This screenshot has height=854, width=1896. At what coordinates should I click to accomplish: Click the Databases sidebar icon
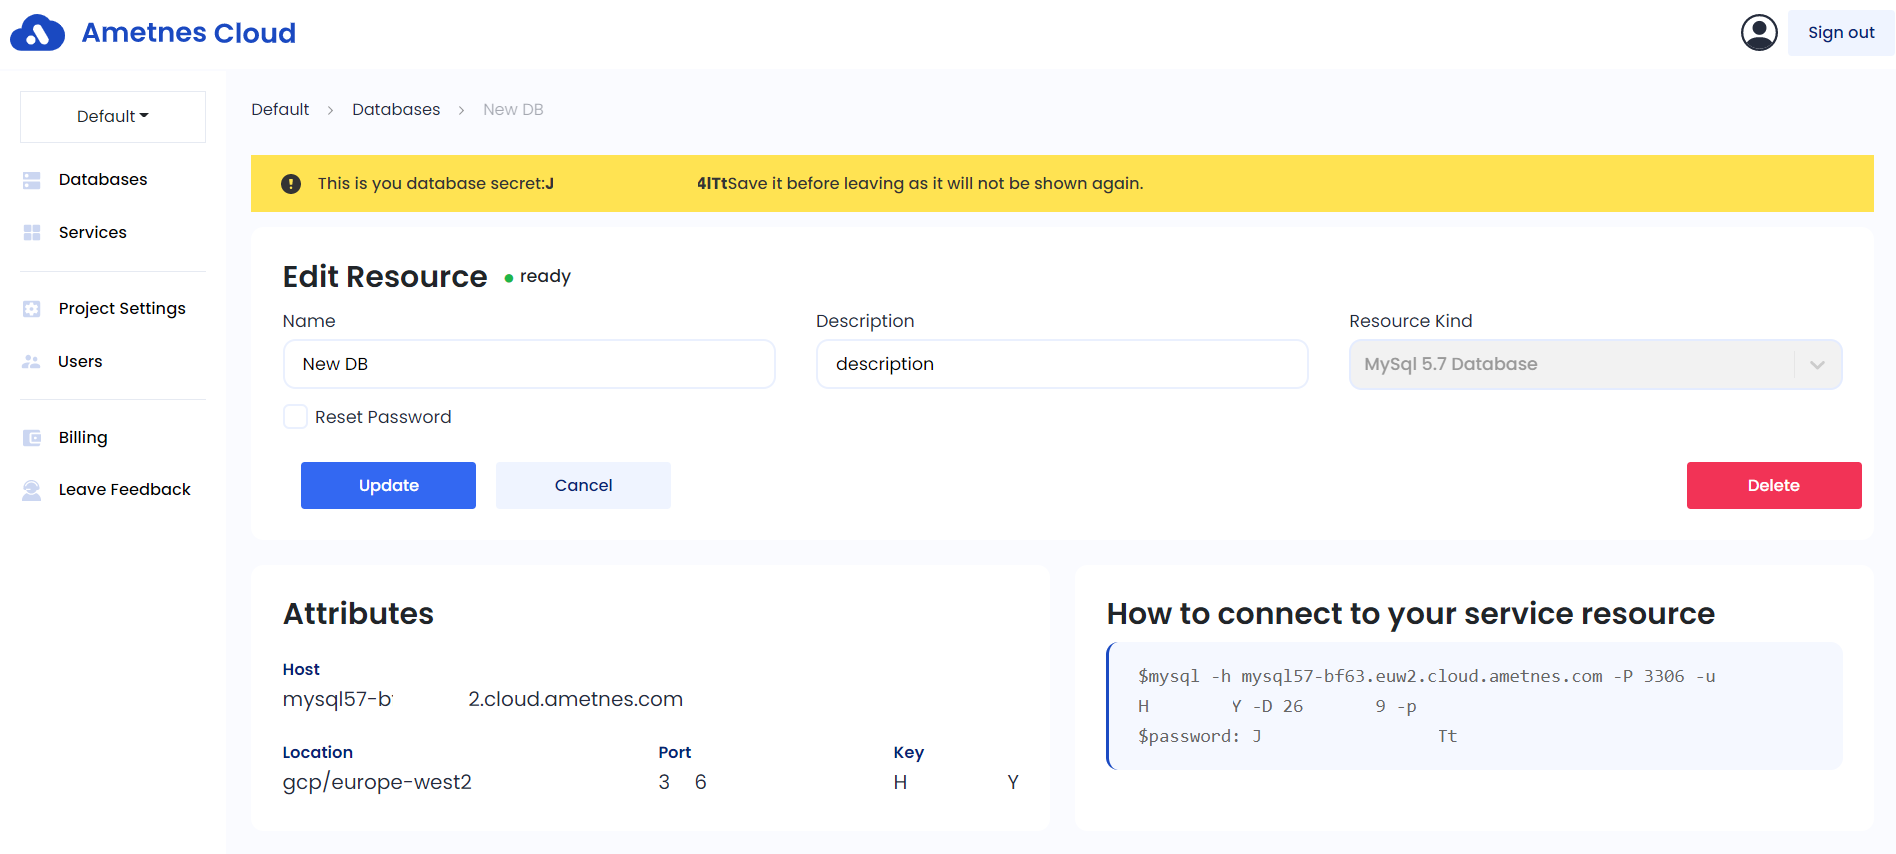click(32, 180)
